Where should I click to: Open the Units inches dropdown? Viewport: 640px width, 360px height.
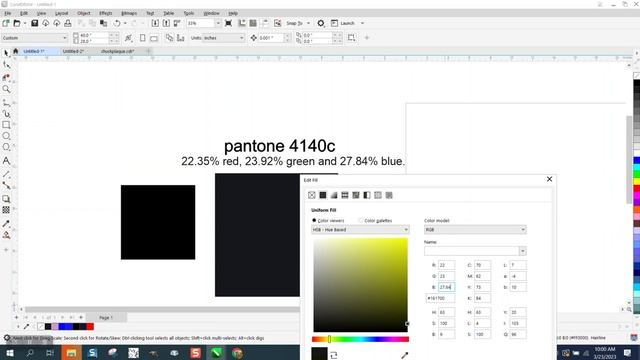point(223,38)
